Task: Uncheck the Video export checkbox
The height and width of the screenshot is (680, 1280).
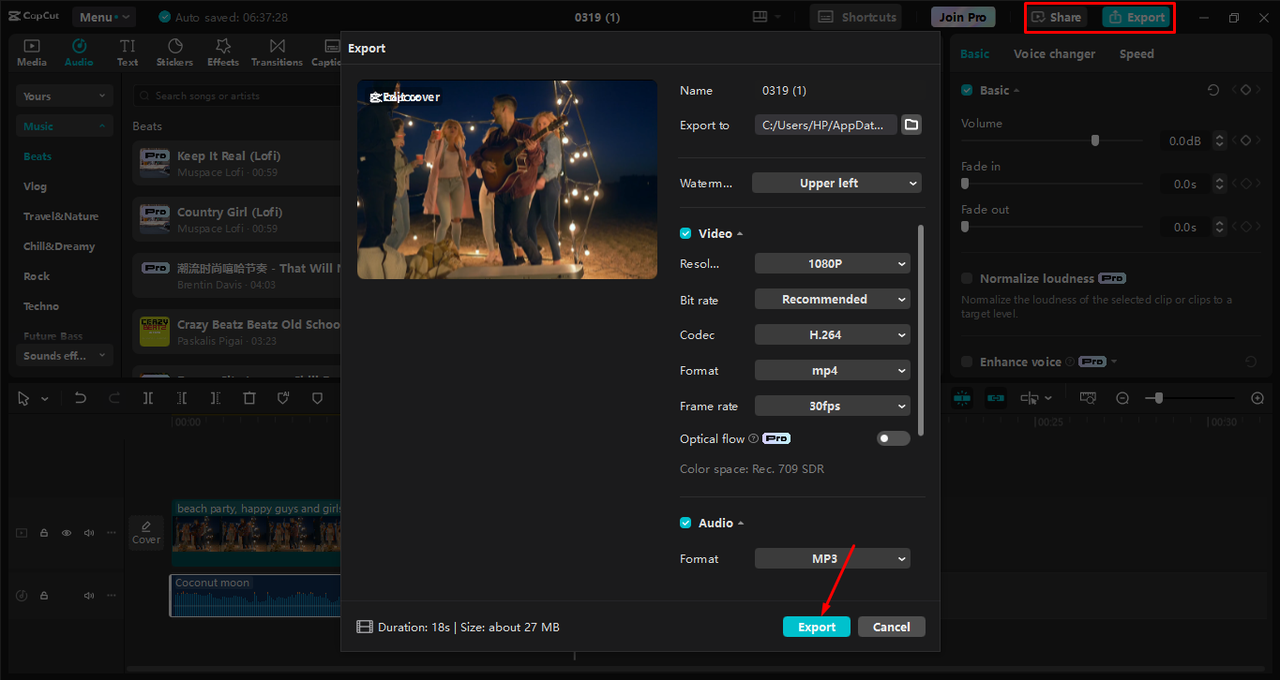Action: click(x=686, y=233)
